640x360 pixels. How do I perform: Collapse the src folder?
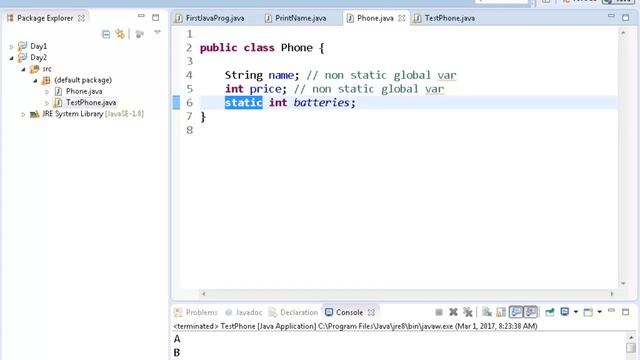[x=23, y=69]
